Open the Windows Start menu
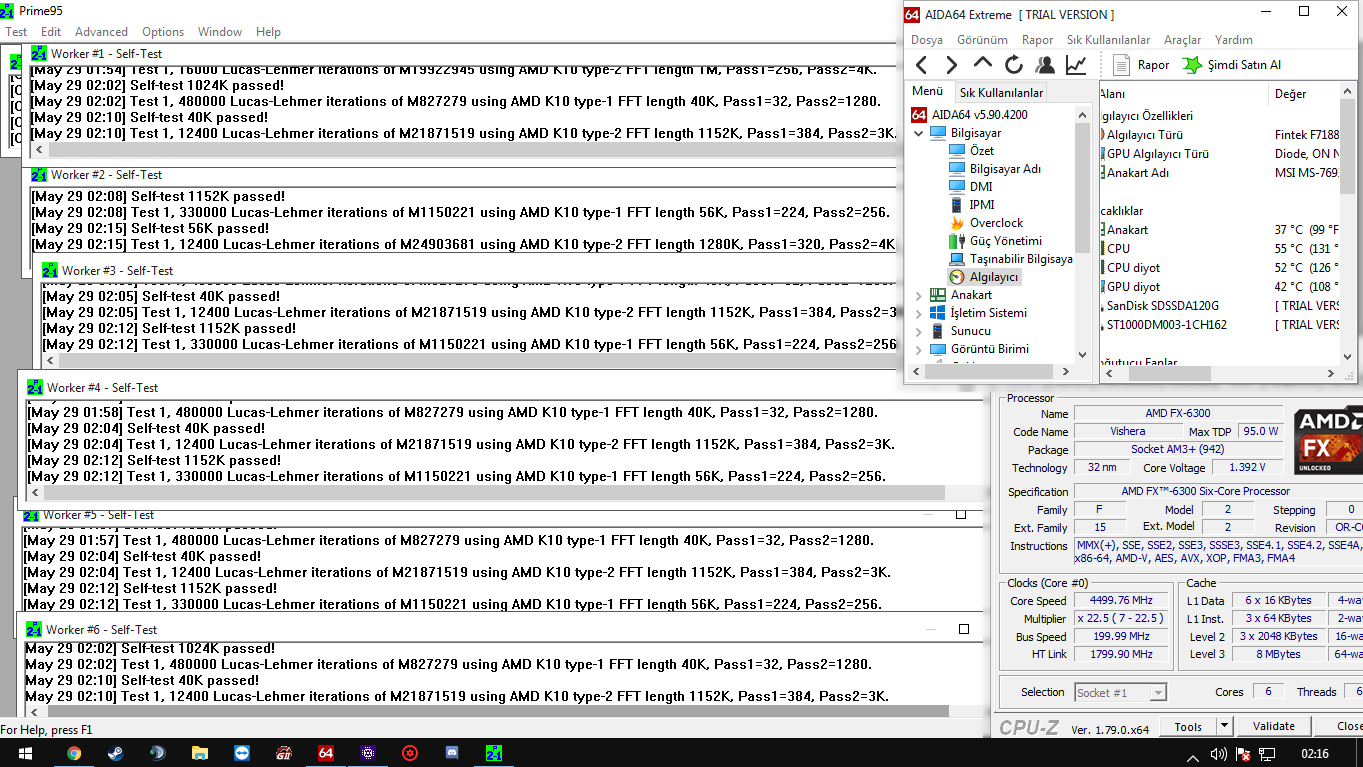The height and width of the screenshot is (767, 1363). pos(24,753)
